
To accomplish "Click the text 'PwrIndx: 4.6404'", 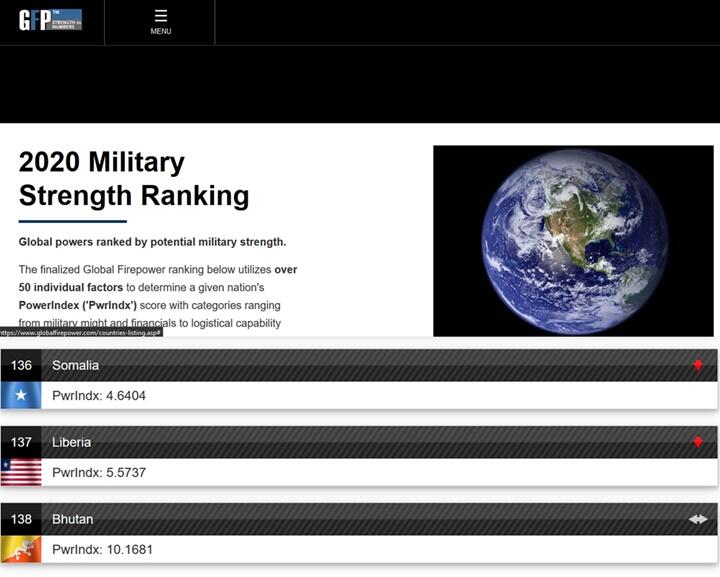I will pyautogui.click(x=99, y=396).
